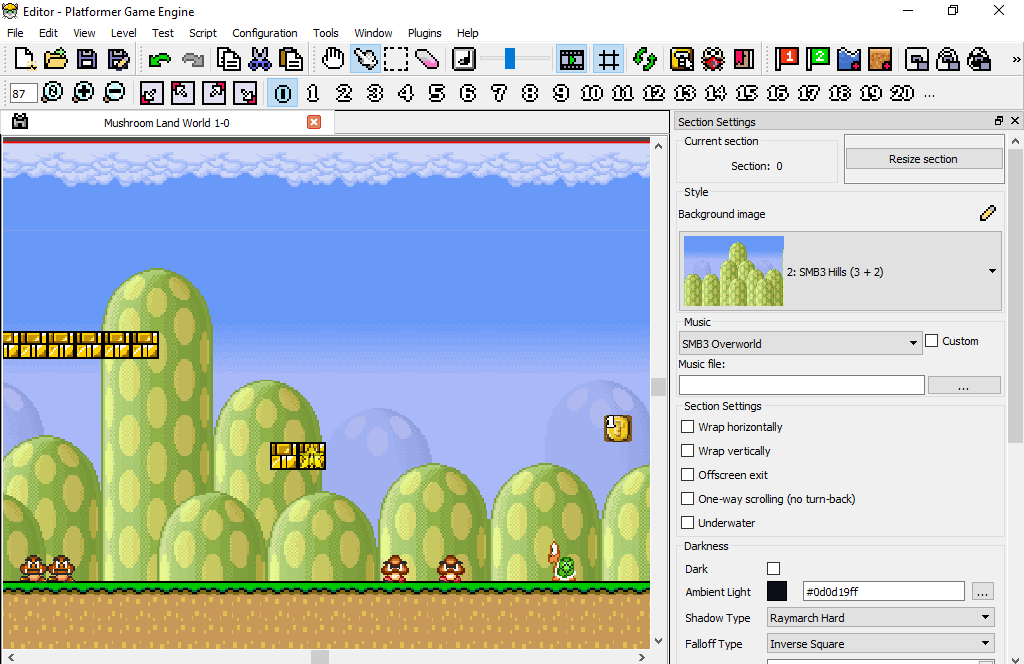Reset zoom with magnifier zero icon

coord(52,93)
